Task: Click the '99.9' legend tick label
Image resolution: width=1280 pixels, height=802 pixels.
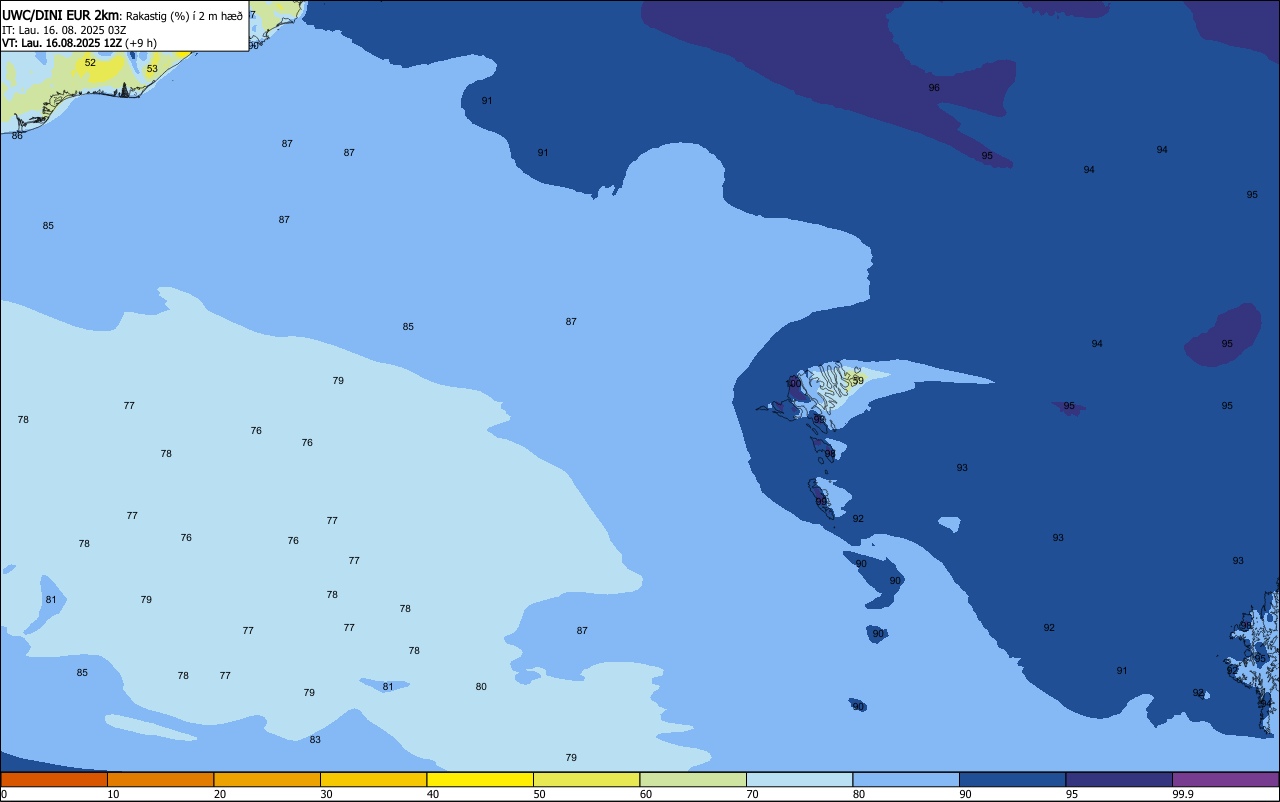Action: point(1183,794)
